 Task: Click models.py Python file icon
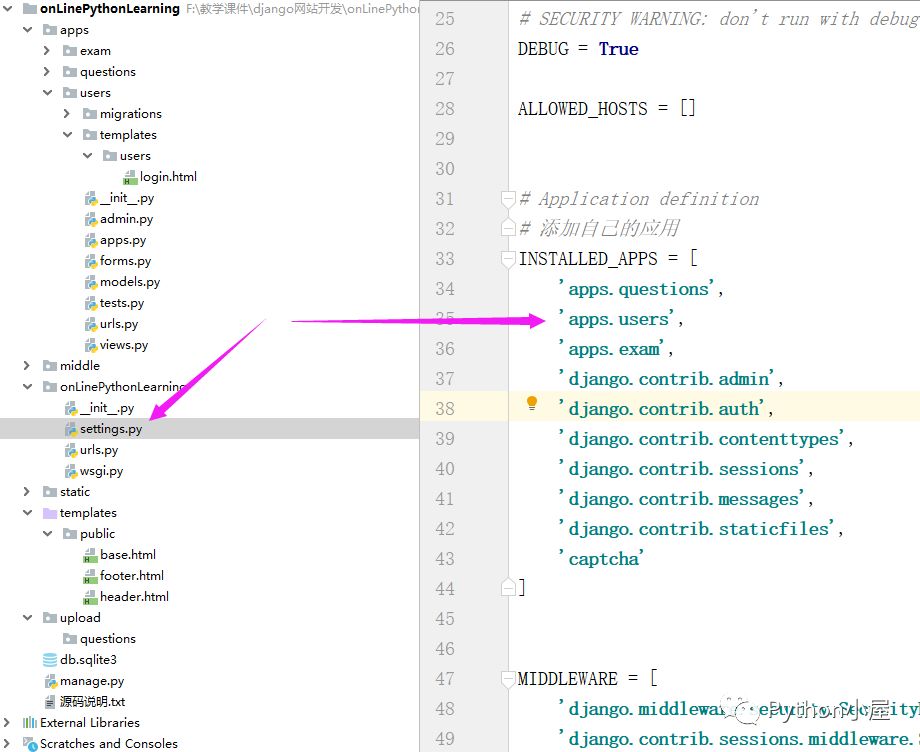point(91,282)
